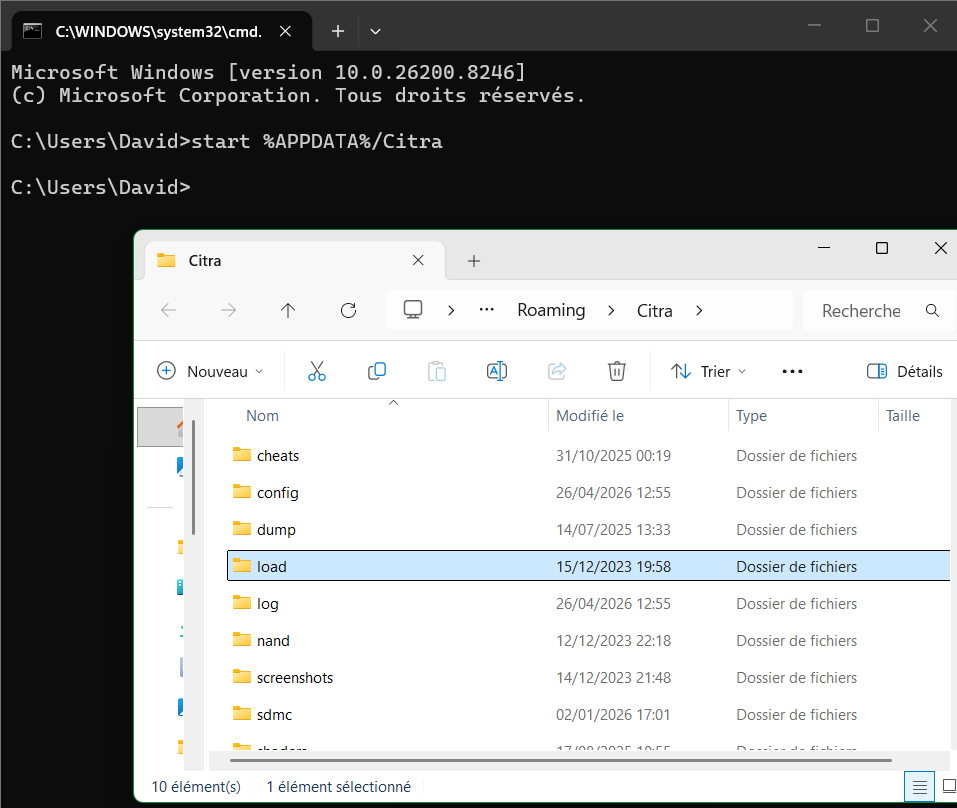Click the Paste clipboard icon
957x808 pixels.
click(436, 371)
